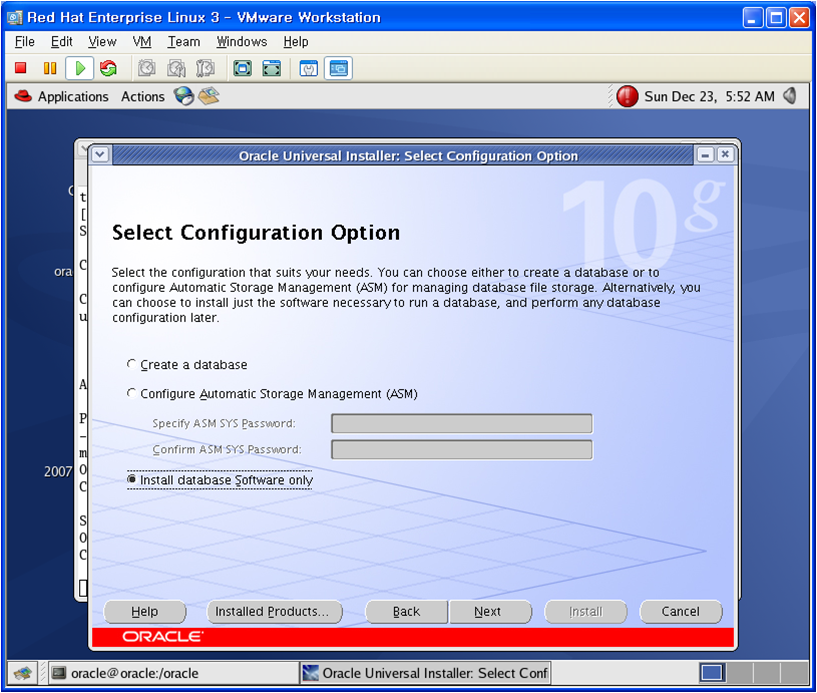This screenshot has width=817, height=693.
Task: Enter quick switch mode
Action: coord(271,68)
